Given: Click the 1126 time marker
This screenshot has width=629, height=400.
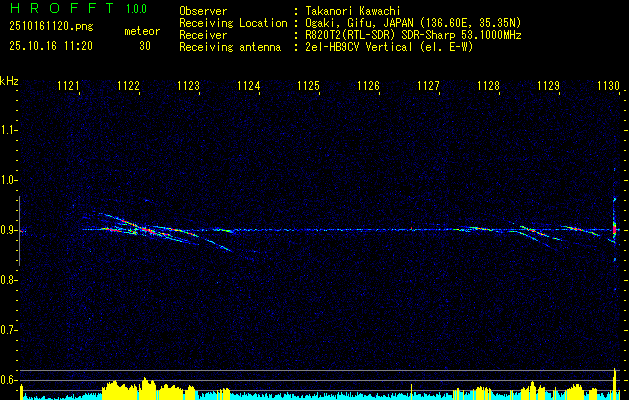Looking at the screenshot, I should (x=368, y=86).
